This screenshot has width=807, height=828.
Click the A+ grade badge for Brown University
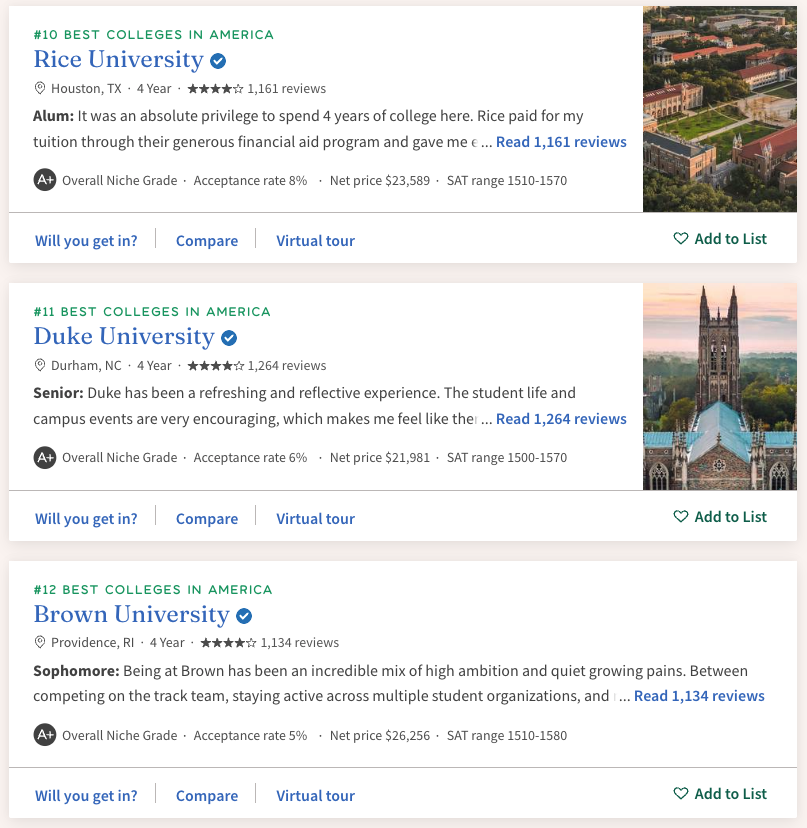pyautogui.click(x=45, y=735)
